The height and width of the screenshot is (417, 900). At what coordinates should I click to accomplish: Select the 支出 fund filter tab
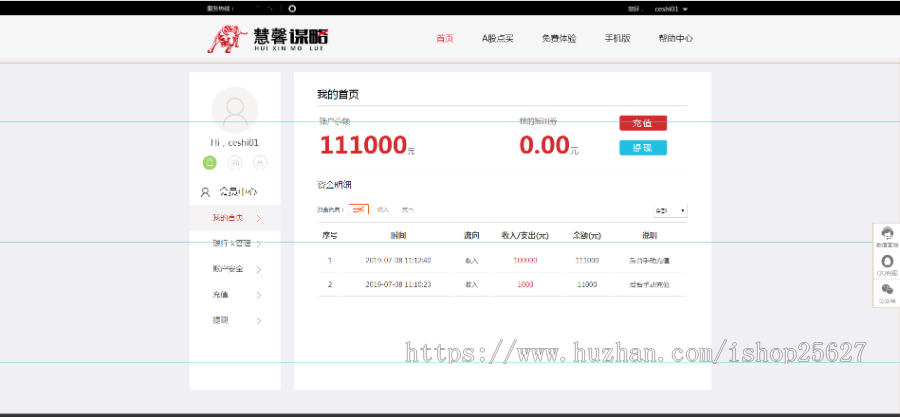click(408, 210)
